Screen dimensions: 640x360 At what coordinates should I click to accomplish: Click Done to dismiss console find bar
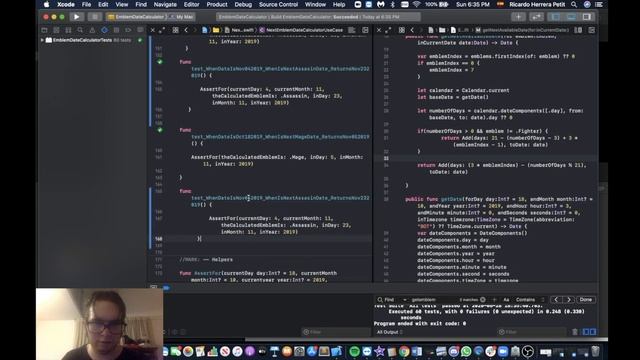point(586,300)
